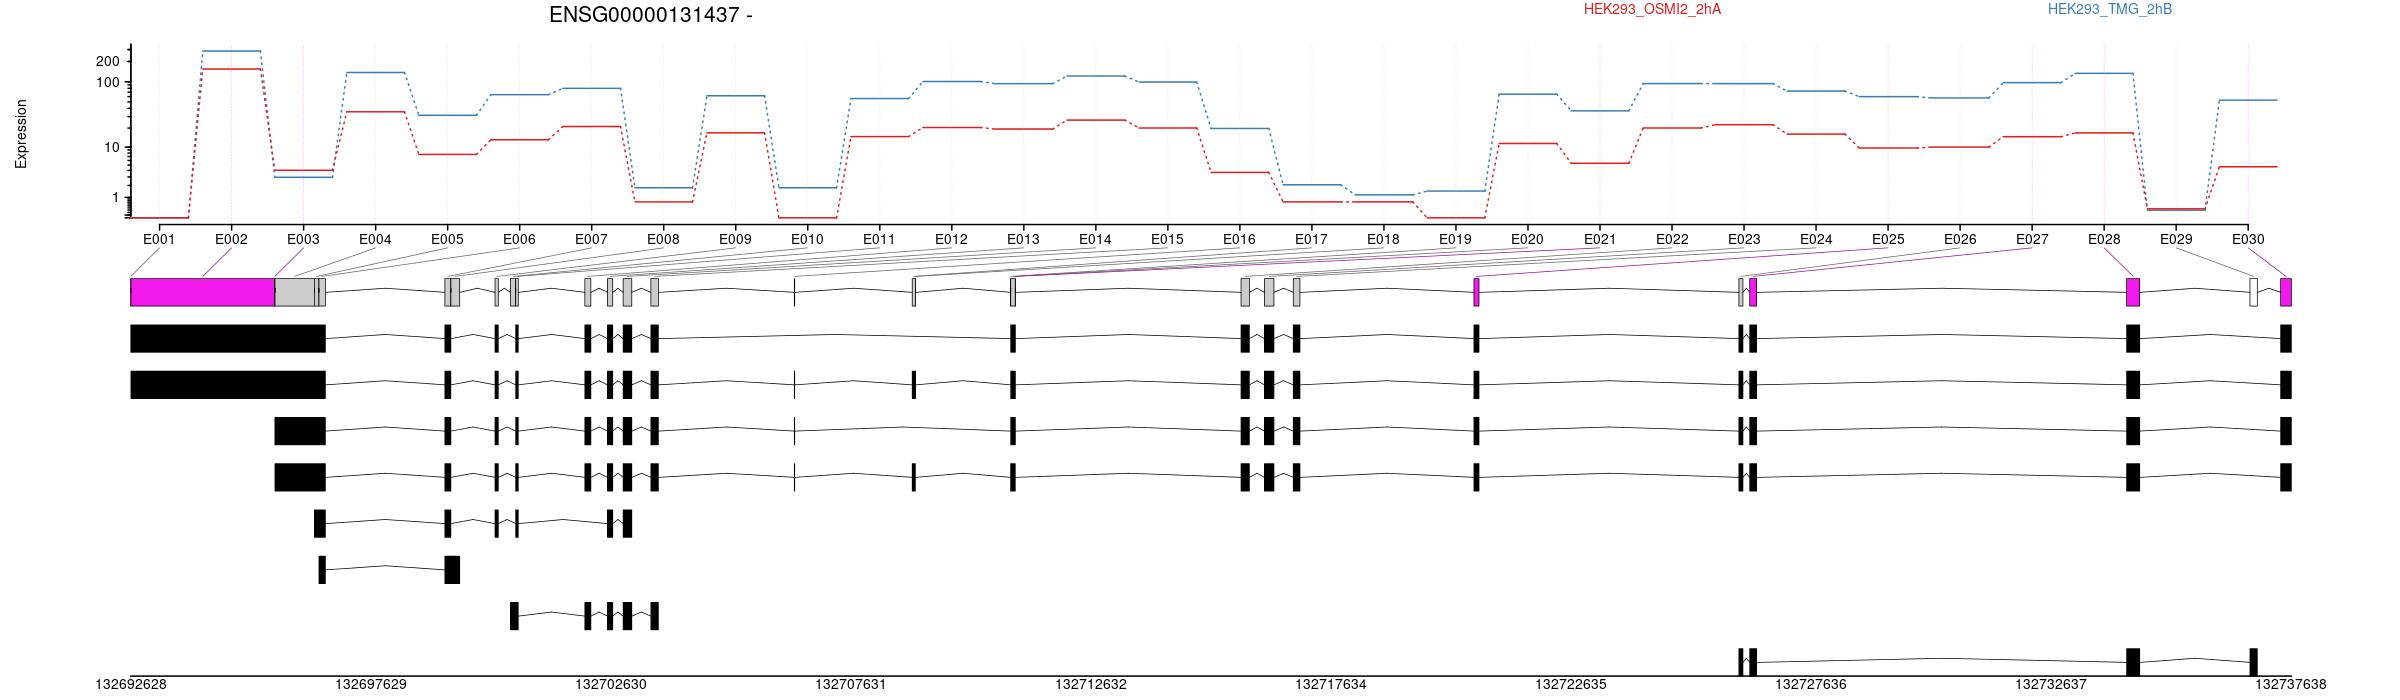2400x700 pixels.
Task: Select exon label E013
Action: coord(1023,239)
